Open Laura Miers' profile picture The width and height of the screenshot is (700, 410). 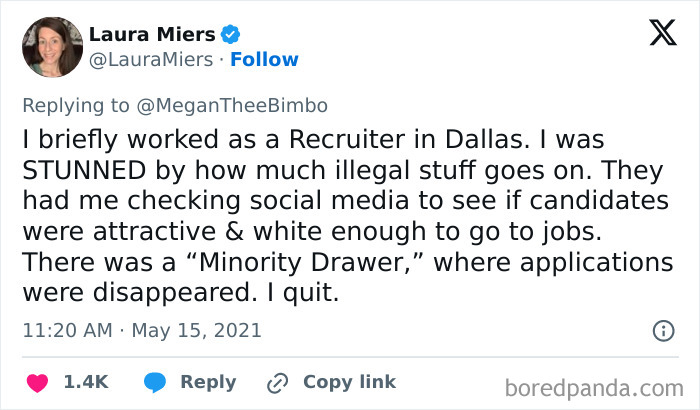pos(51,47)
